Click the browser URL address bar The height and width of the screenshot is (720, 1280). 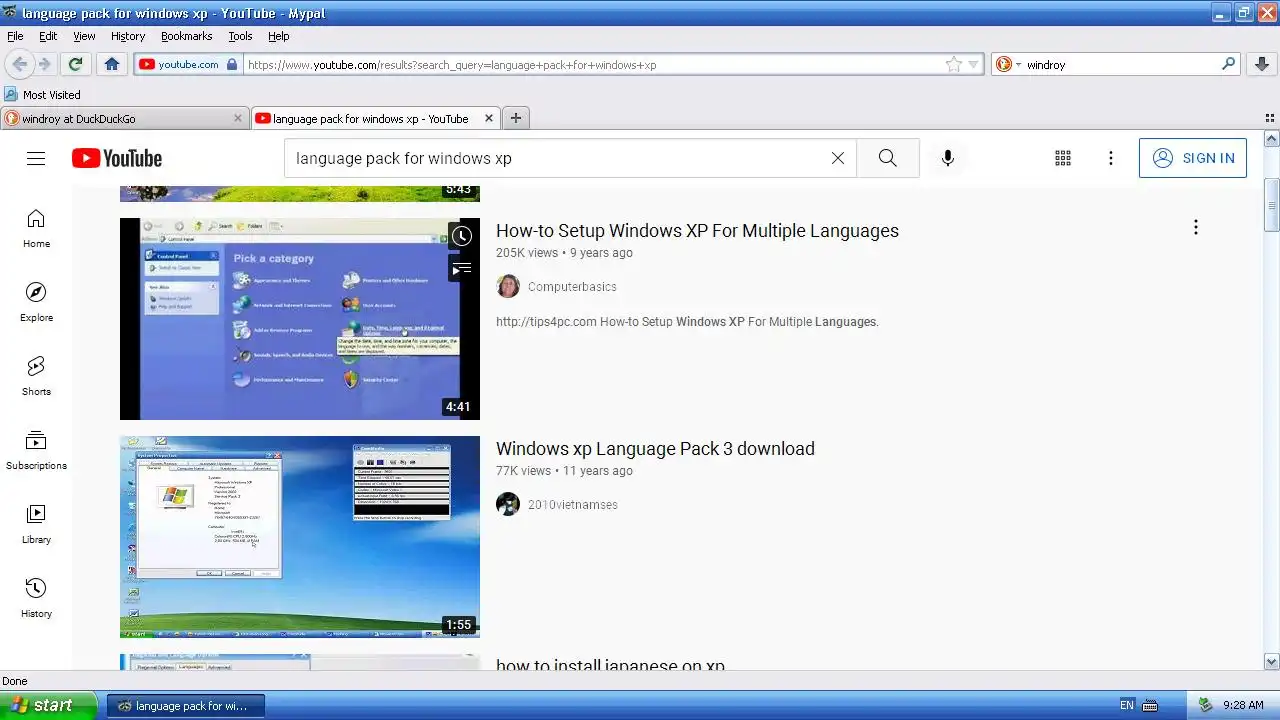594,65
